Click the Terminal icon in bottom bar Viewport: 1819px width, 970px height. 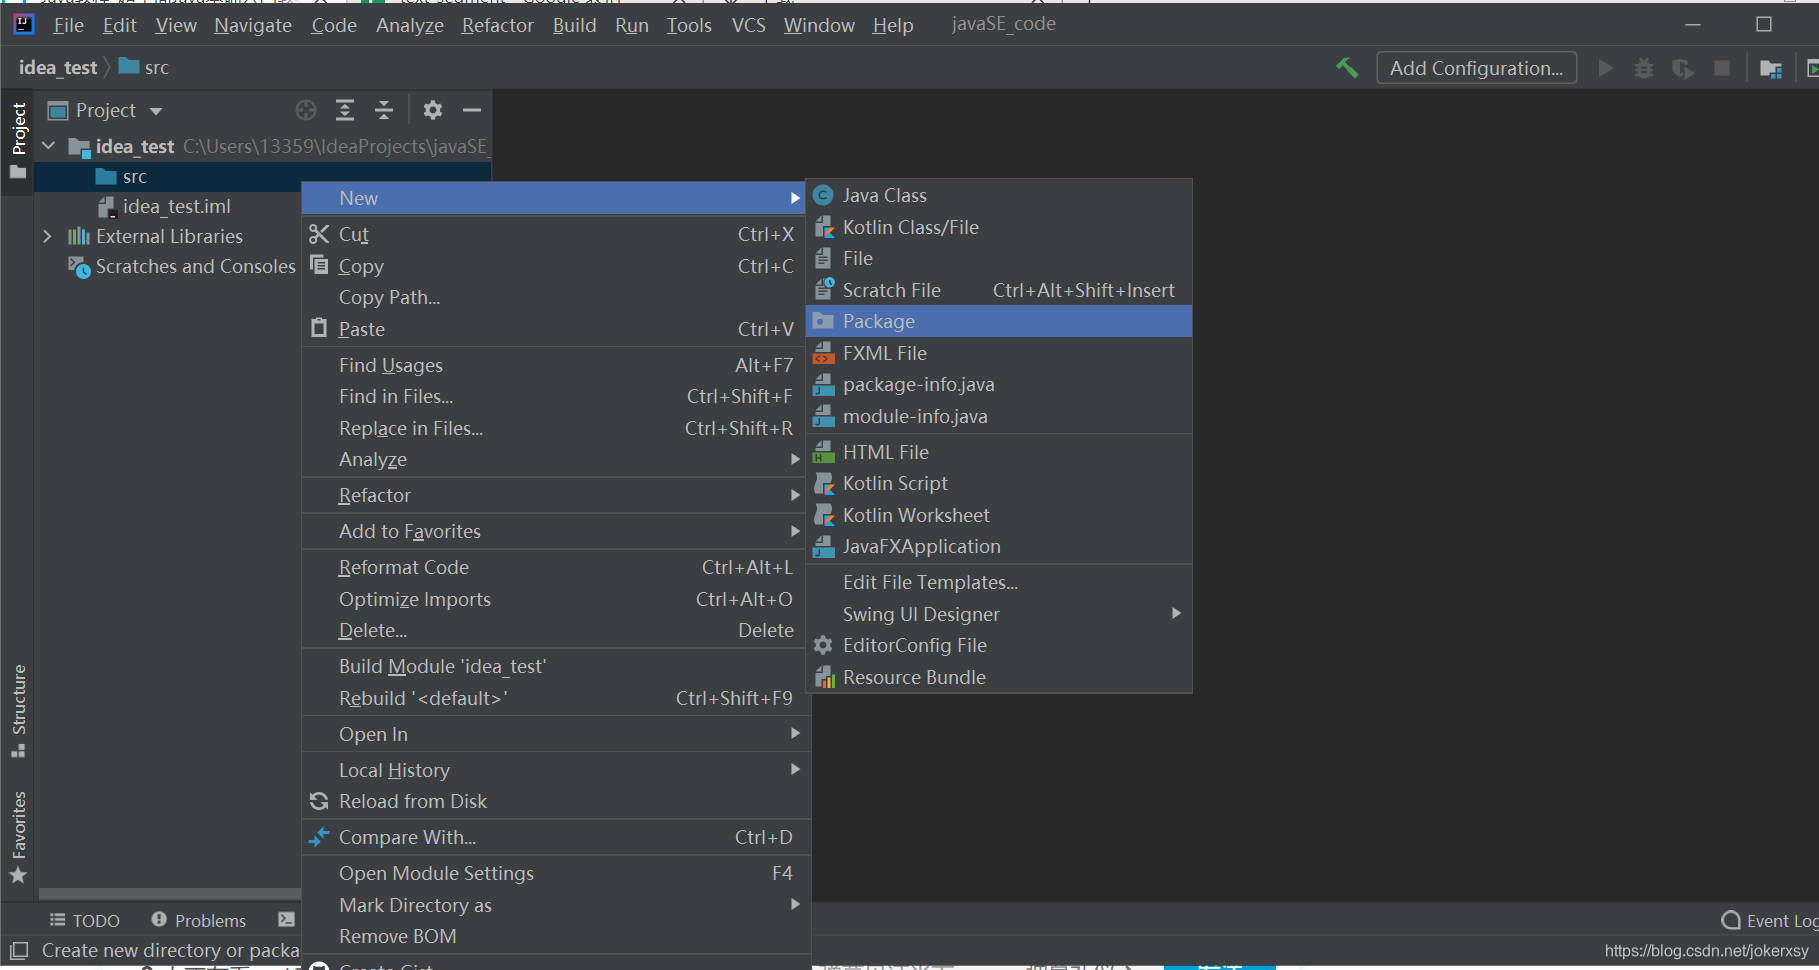287,920
